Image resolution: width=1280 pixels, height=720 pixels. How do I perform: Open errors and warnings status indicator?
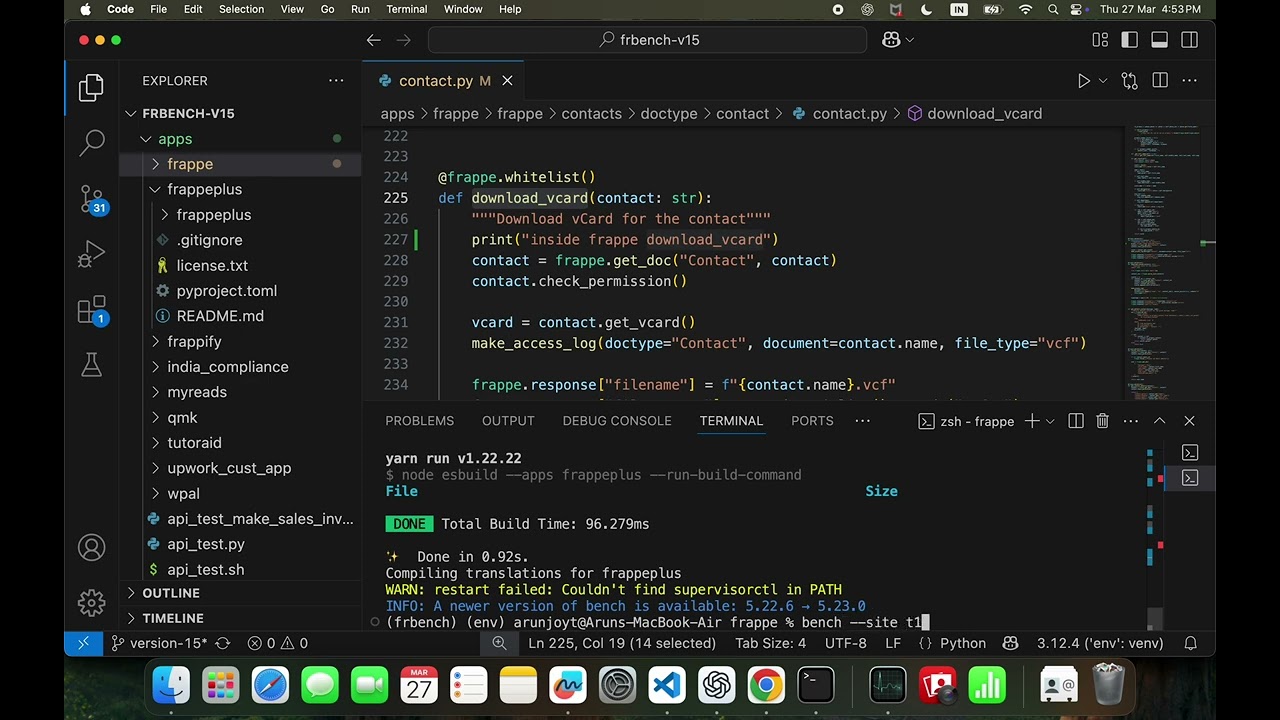[x=277, y=644]
